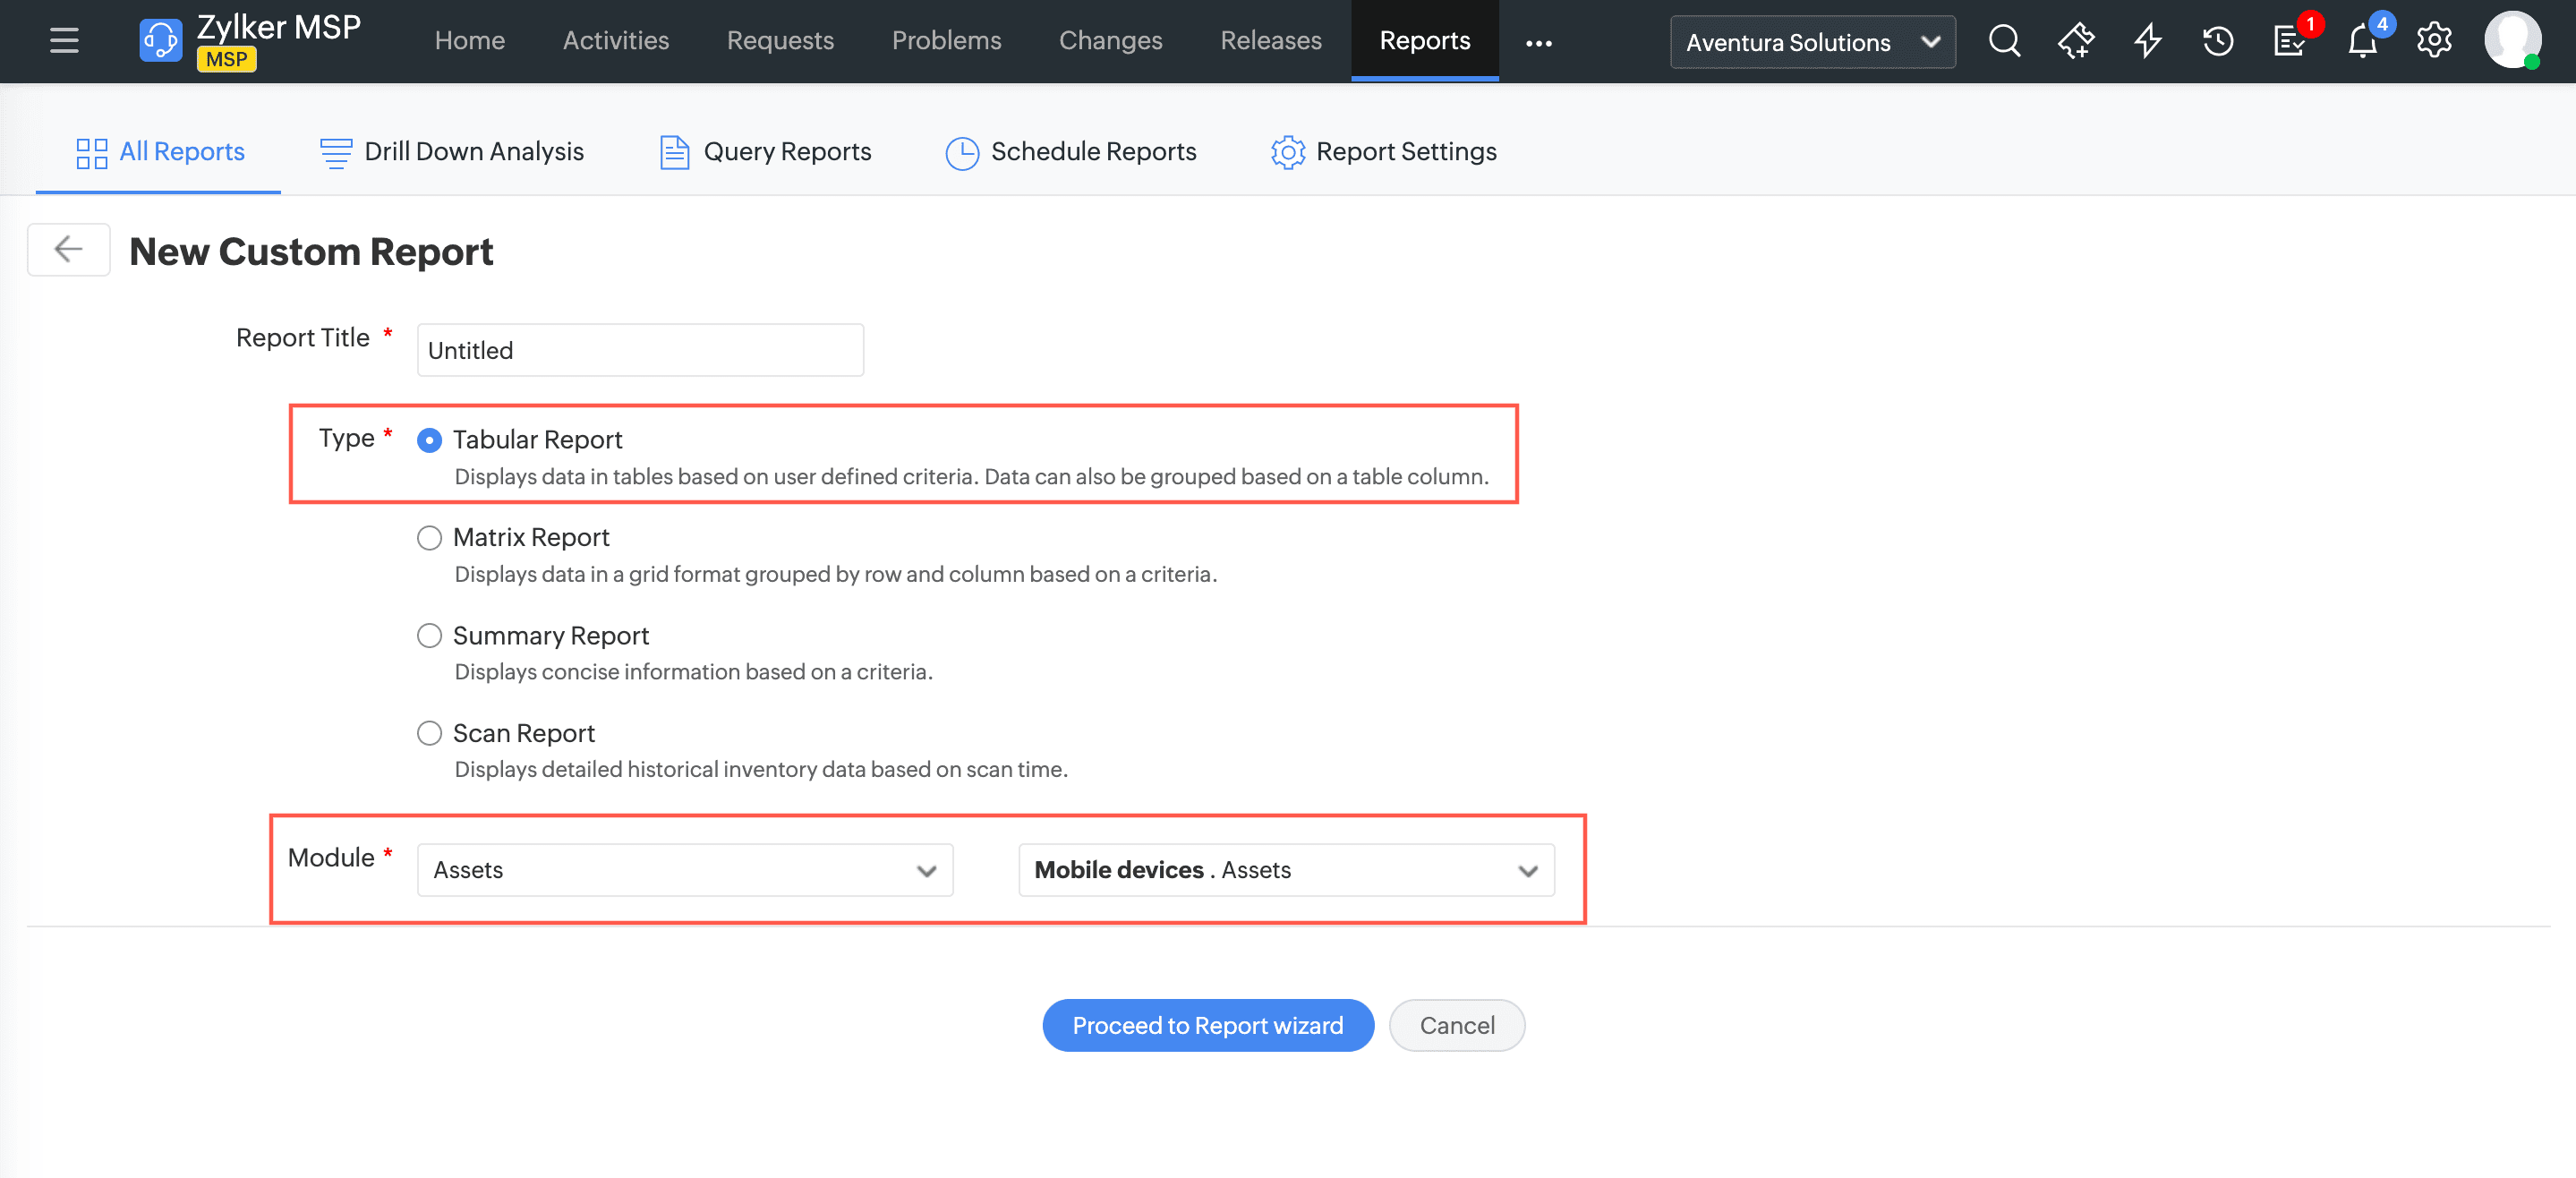Open the hamburger navigation menu

click(64, 41)
